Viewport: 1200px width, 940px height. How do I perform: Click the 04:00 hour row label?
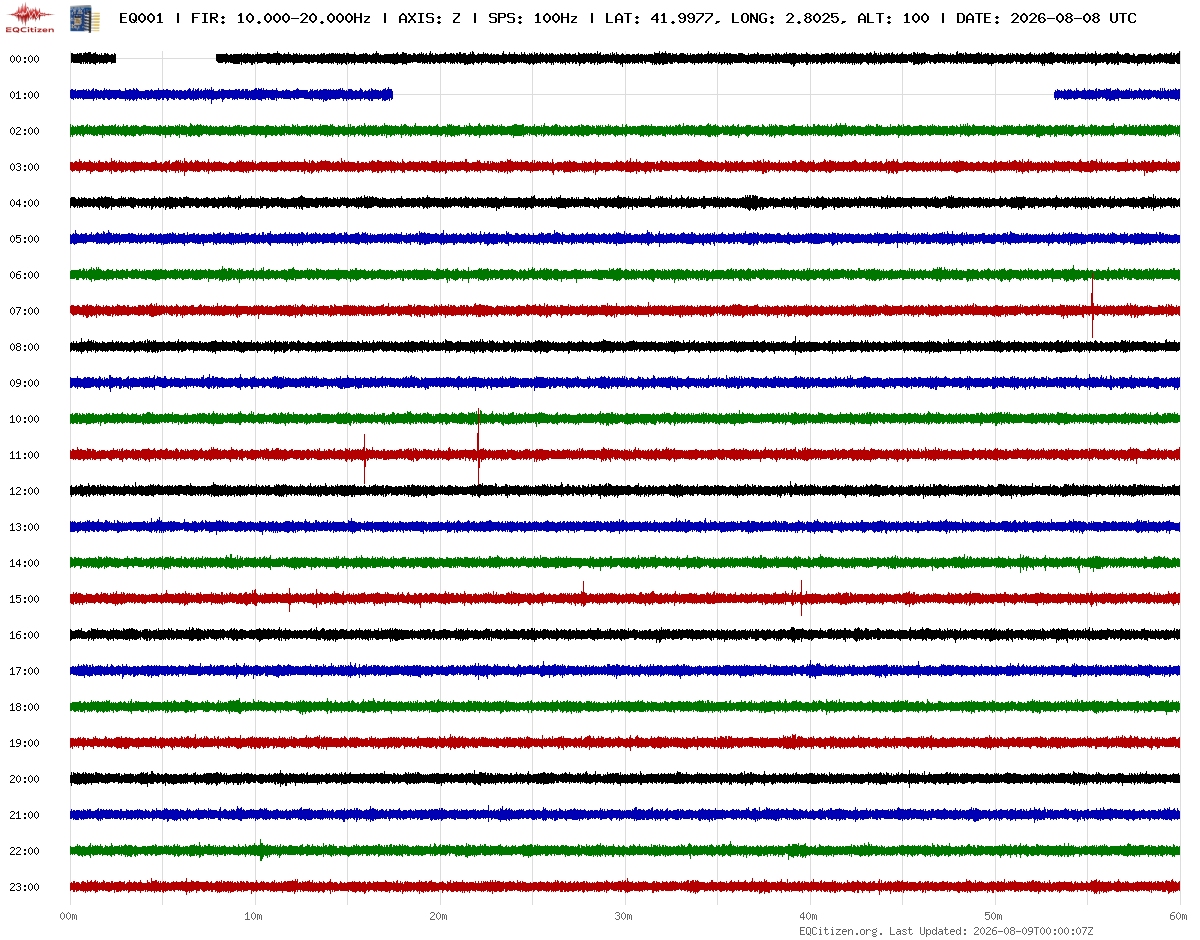tap(24, 203)
